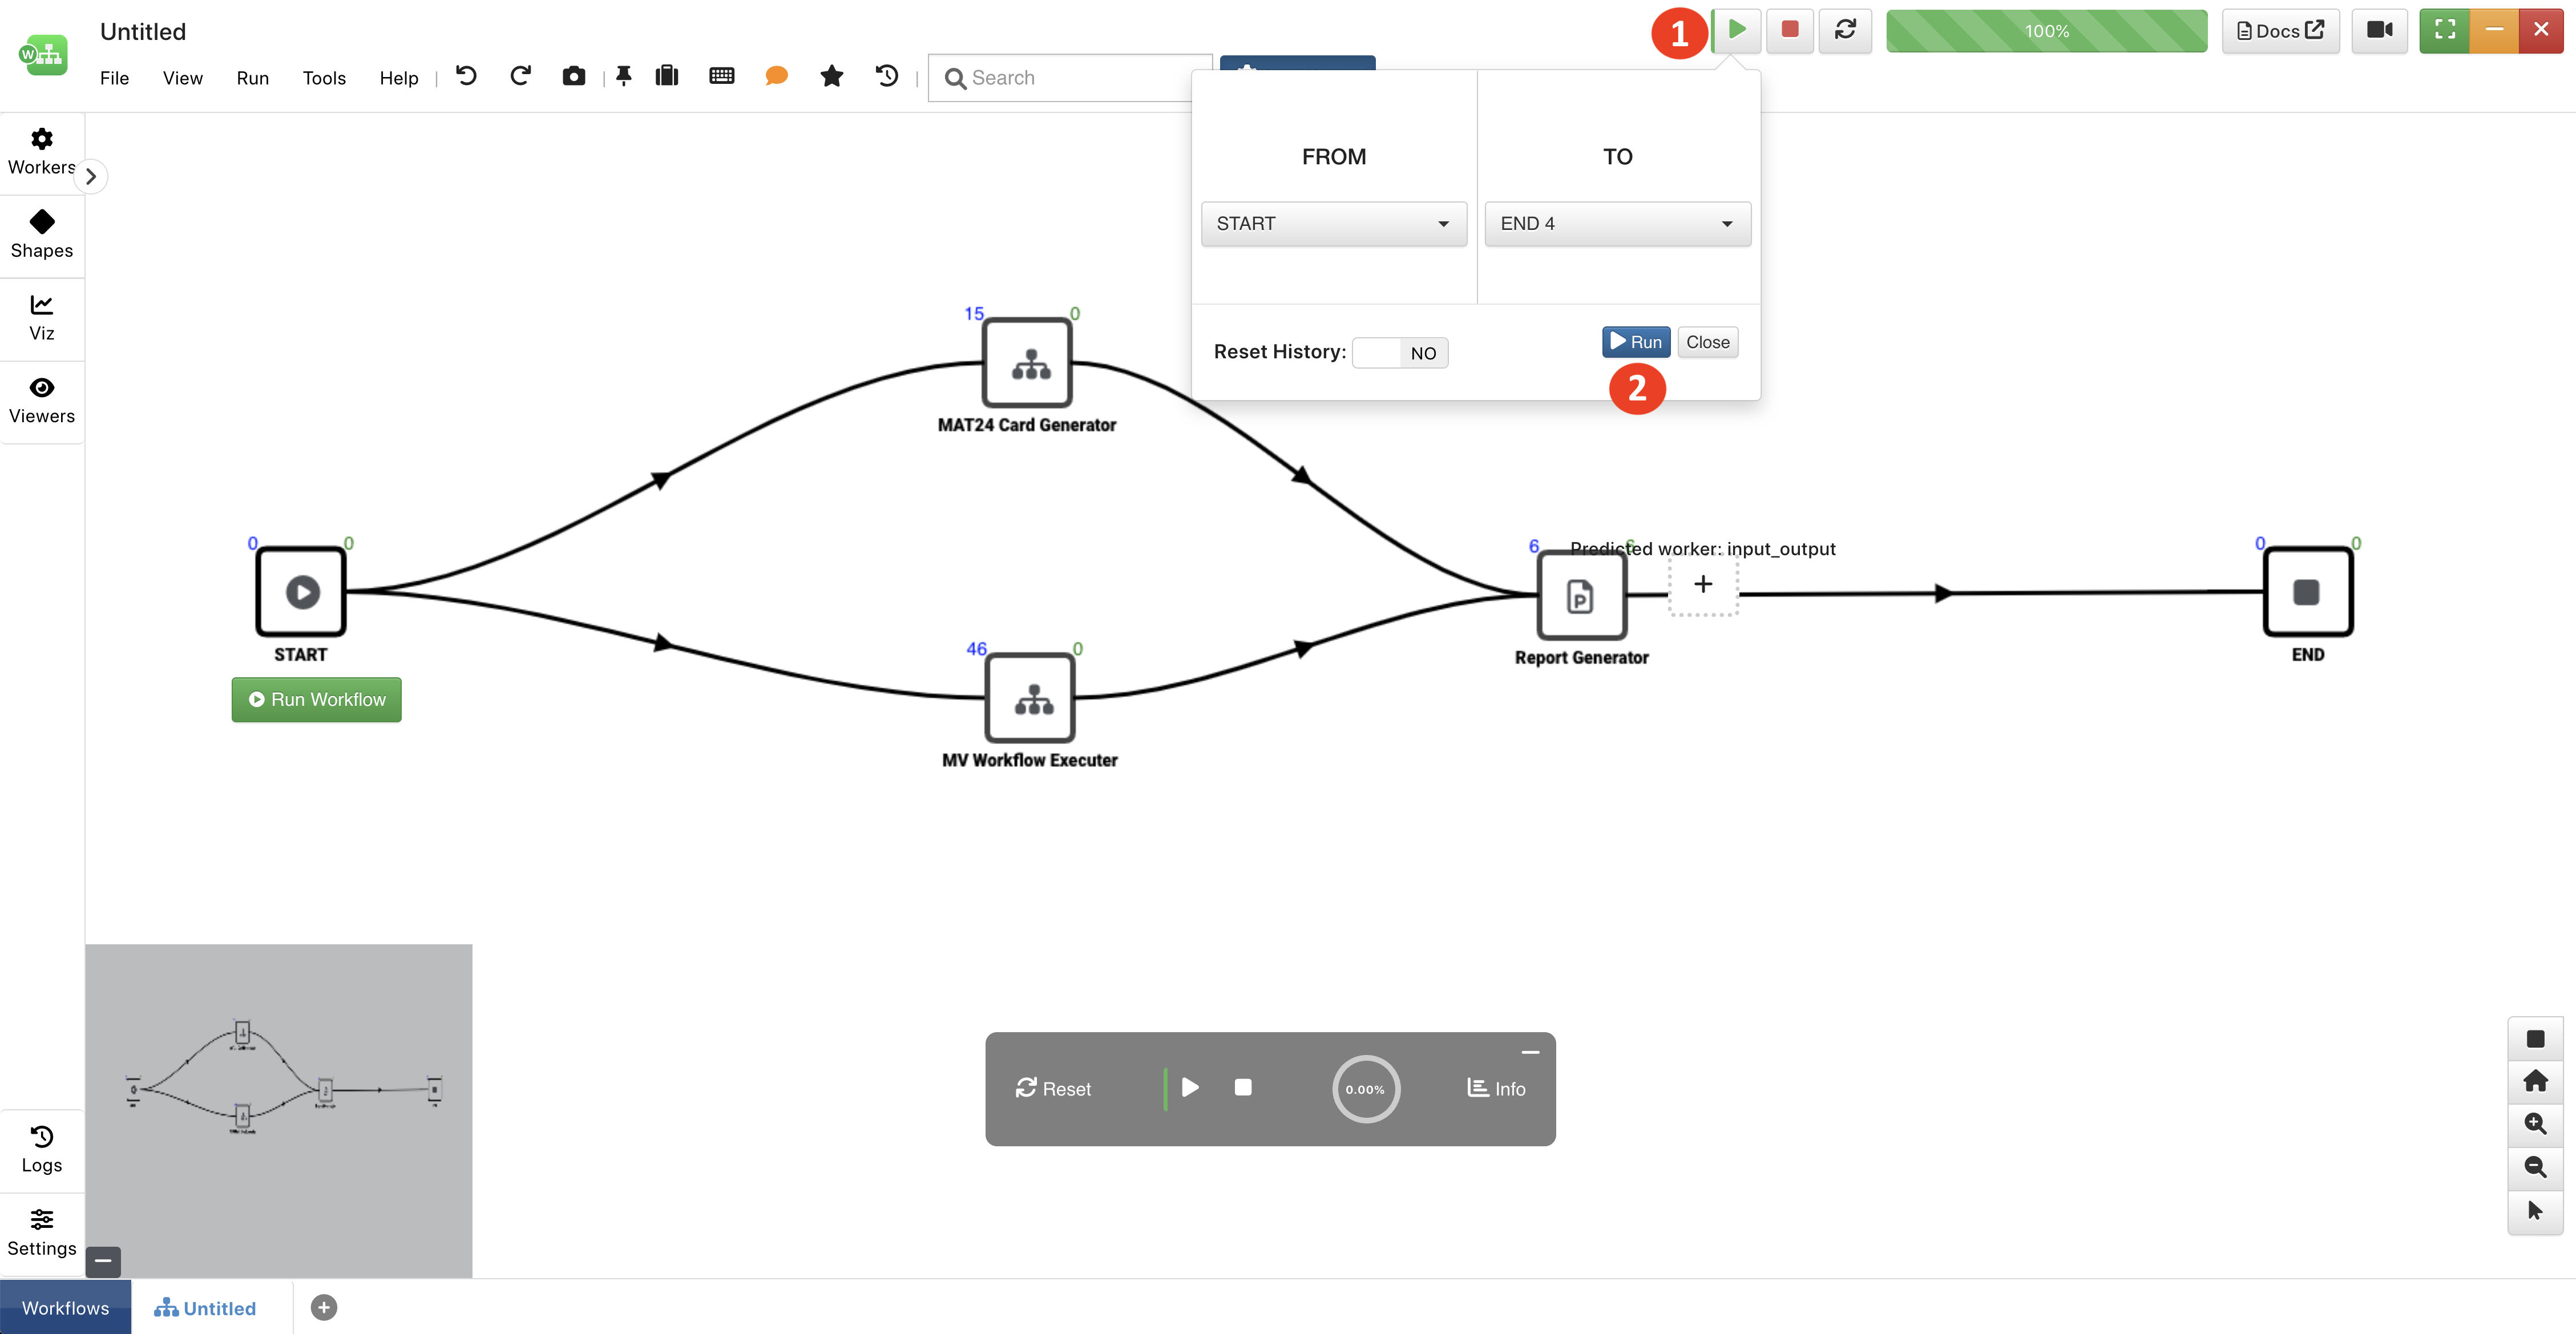This screenshot has width=2576, height=1334.
Task: Click the green fullscreen expand icon
Action: coord(2445,30)
